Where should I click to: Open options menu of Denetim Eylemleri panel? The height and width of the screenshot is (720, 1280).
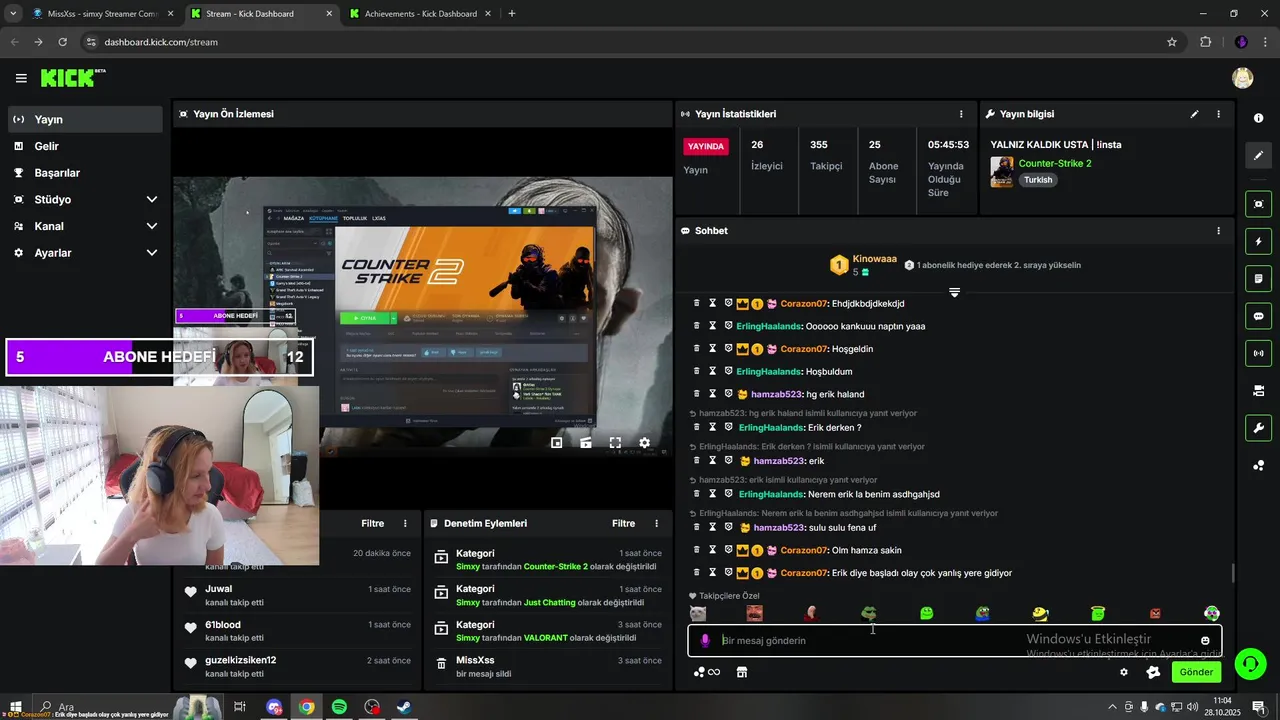click(x=656, y=523)
